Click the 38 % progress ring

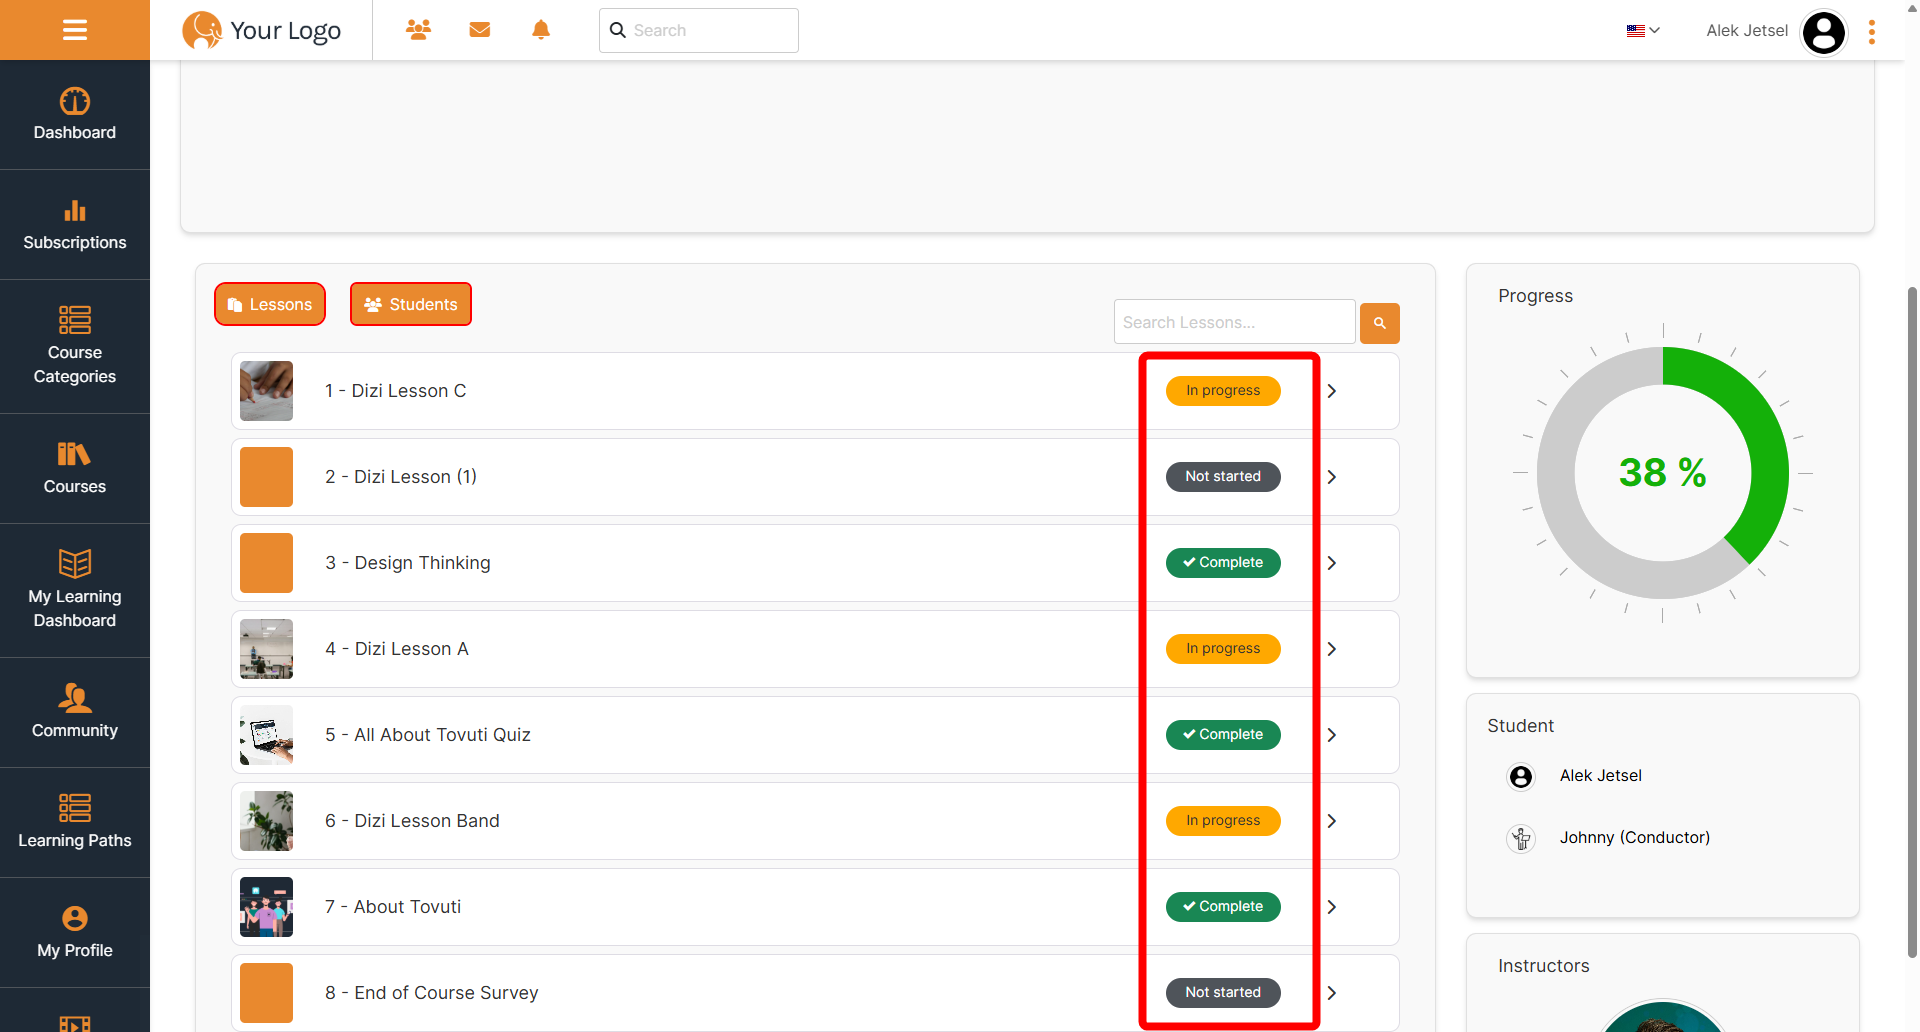tap(1663, 473)
